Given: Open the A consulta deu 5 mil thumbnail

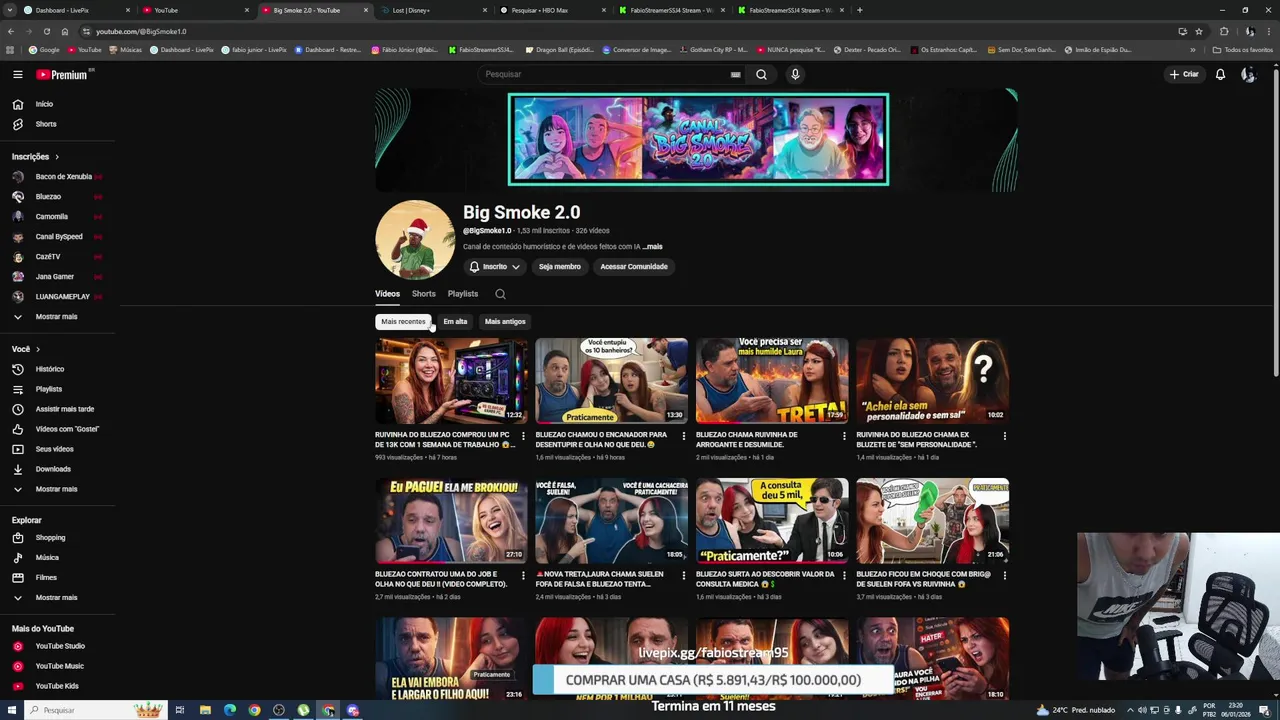Looking at the screenshot, I should [x=772, y=520].
